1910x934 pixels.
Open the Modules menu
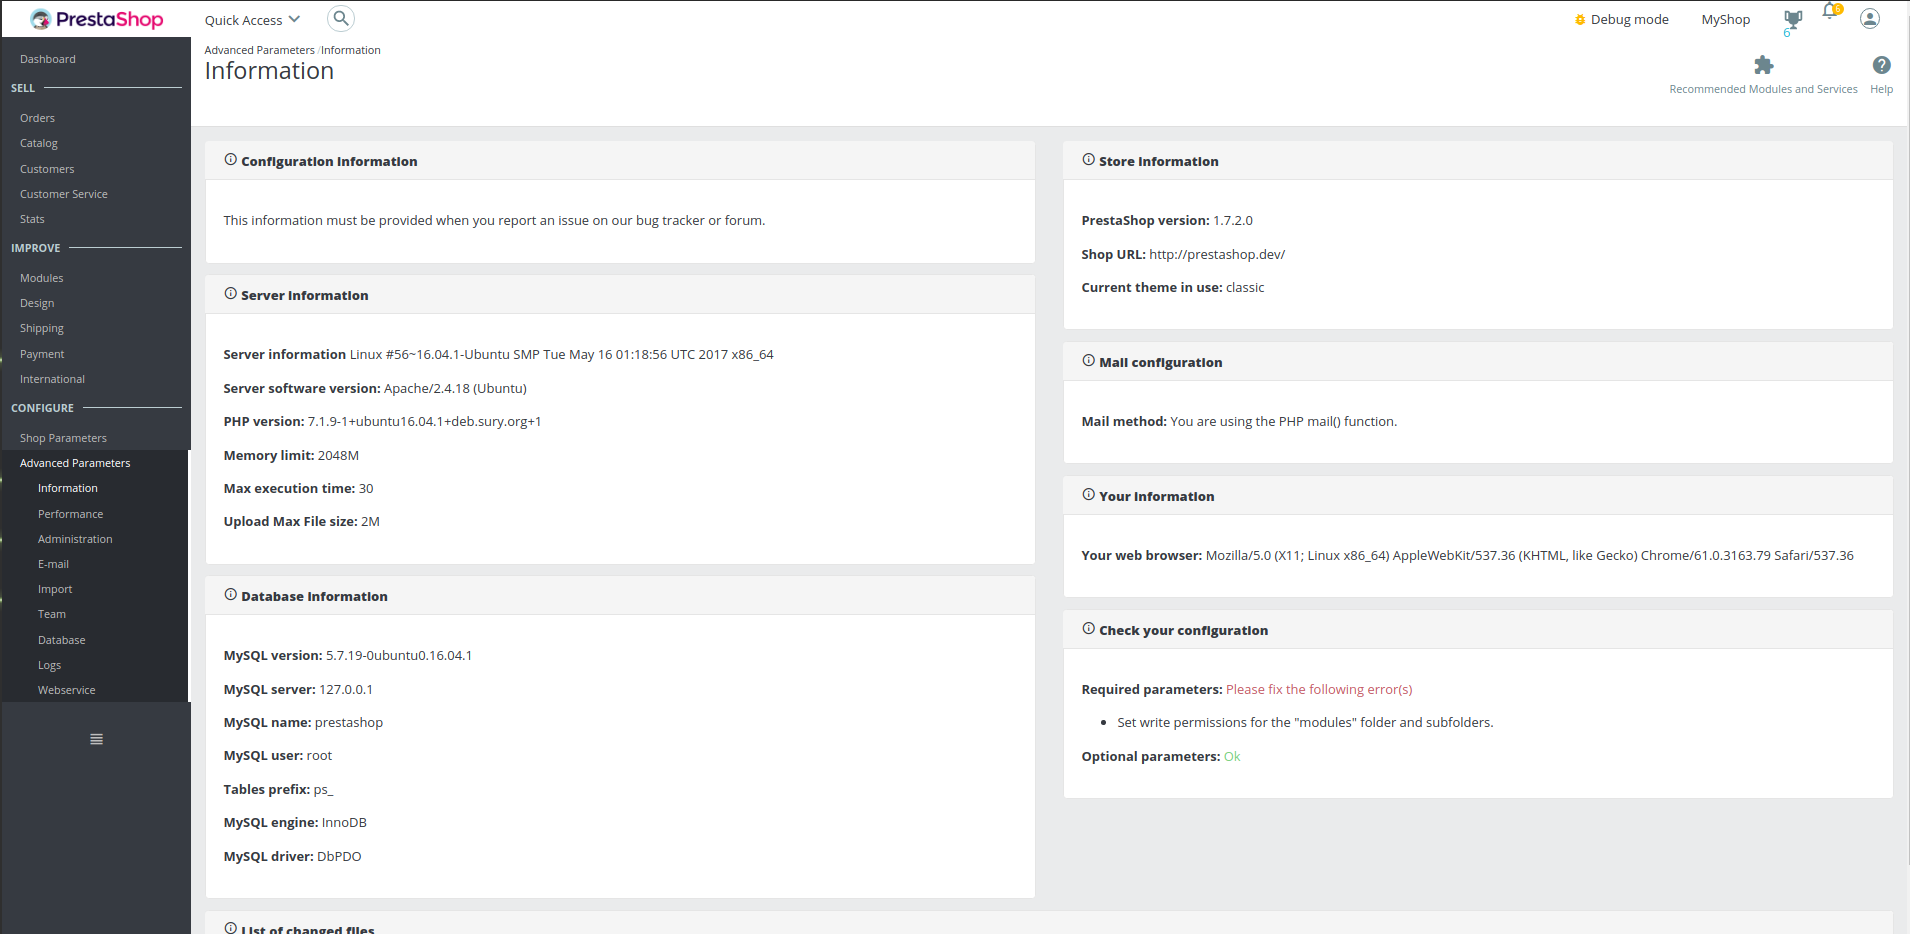click(42, 278)
